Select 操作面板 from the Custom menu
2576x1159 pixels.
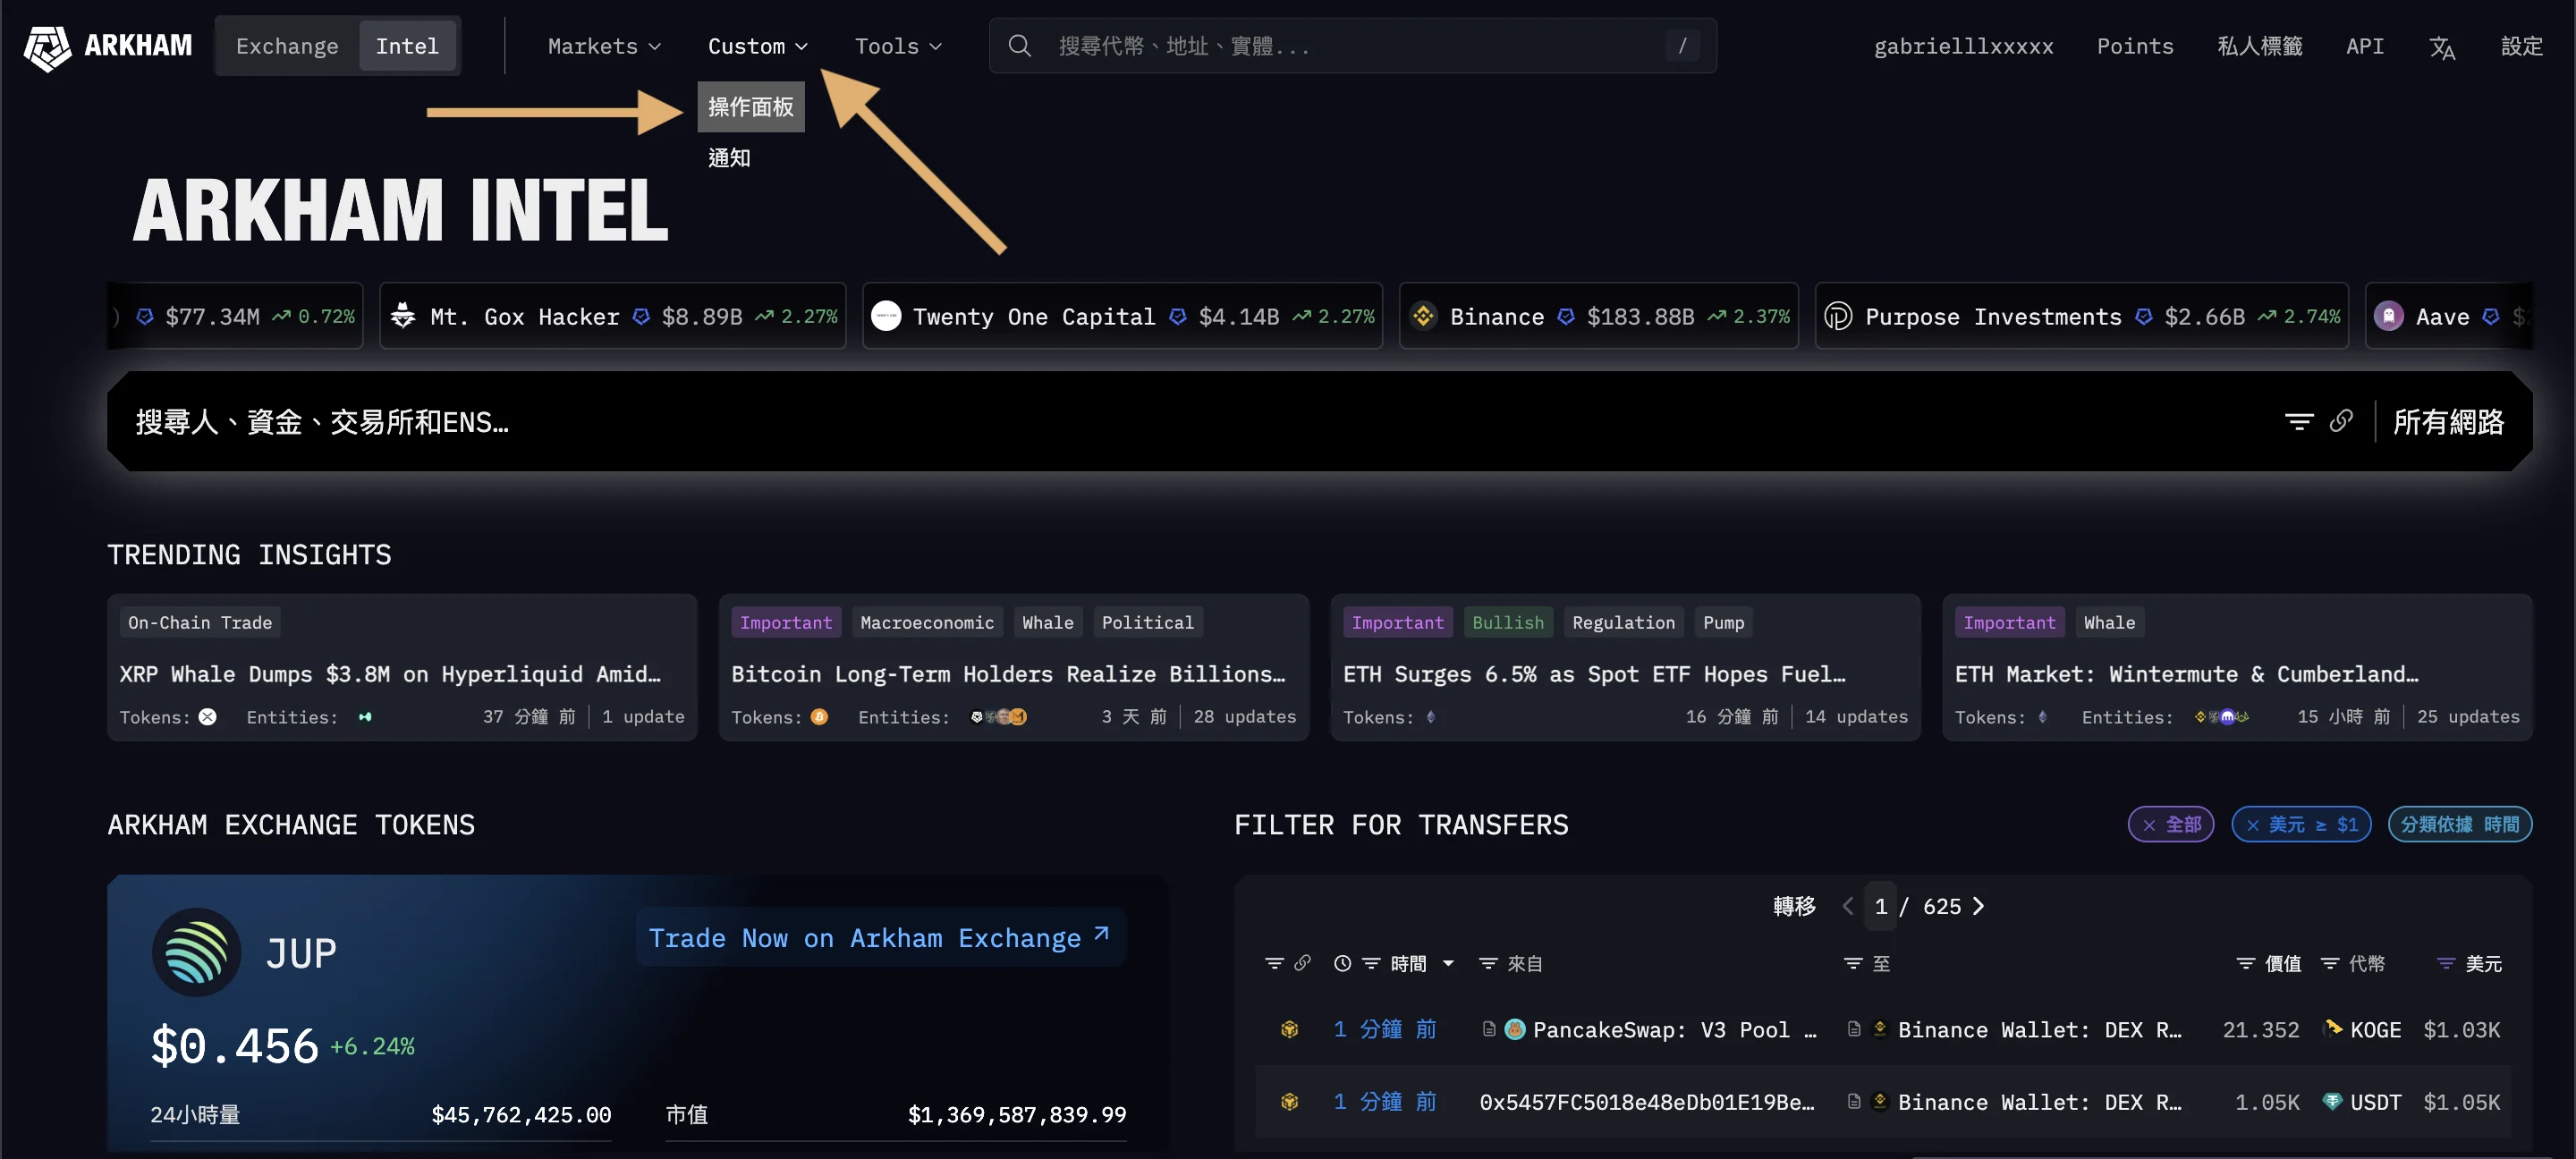(x=751, y=107)
